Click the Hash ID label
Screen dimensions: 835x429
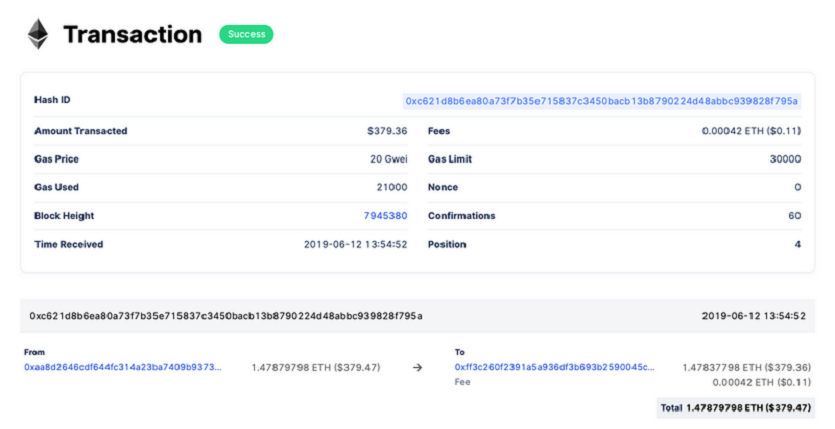[52, 100]
